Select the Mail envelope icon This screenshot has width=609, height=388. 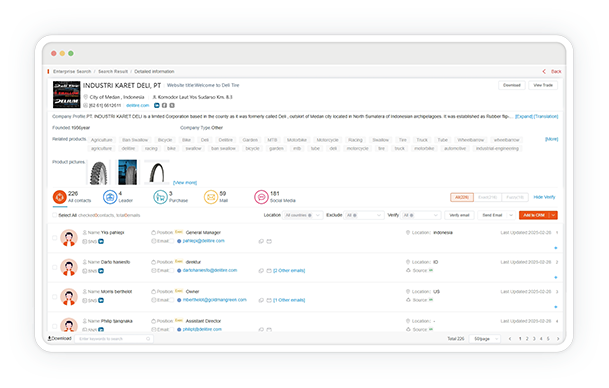(x=211, y=197)
